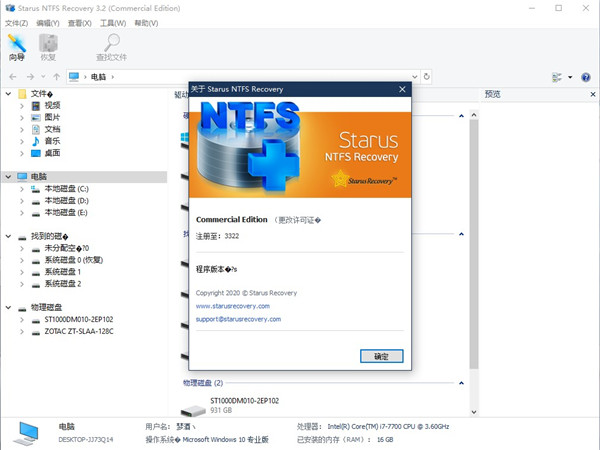The height and width of the screenshot is (450, 600).
Task: Select the 图片 pictures folder icon
Action: point(36,117)
